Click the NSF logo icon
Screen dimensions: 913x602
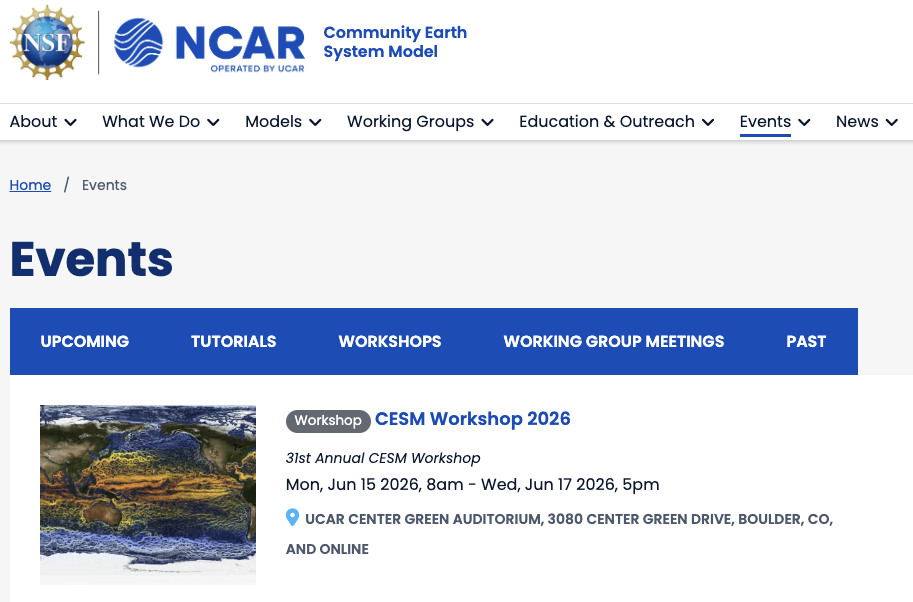47,43
